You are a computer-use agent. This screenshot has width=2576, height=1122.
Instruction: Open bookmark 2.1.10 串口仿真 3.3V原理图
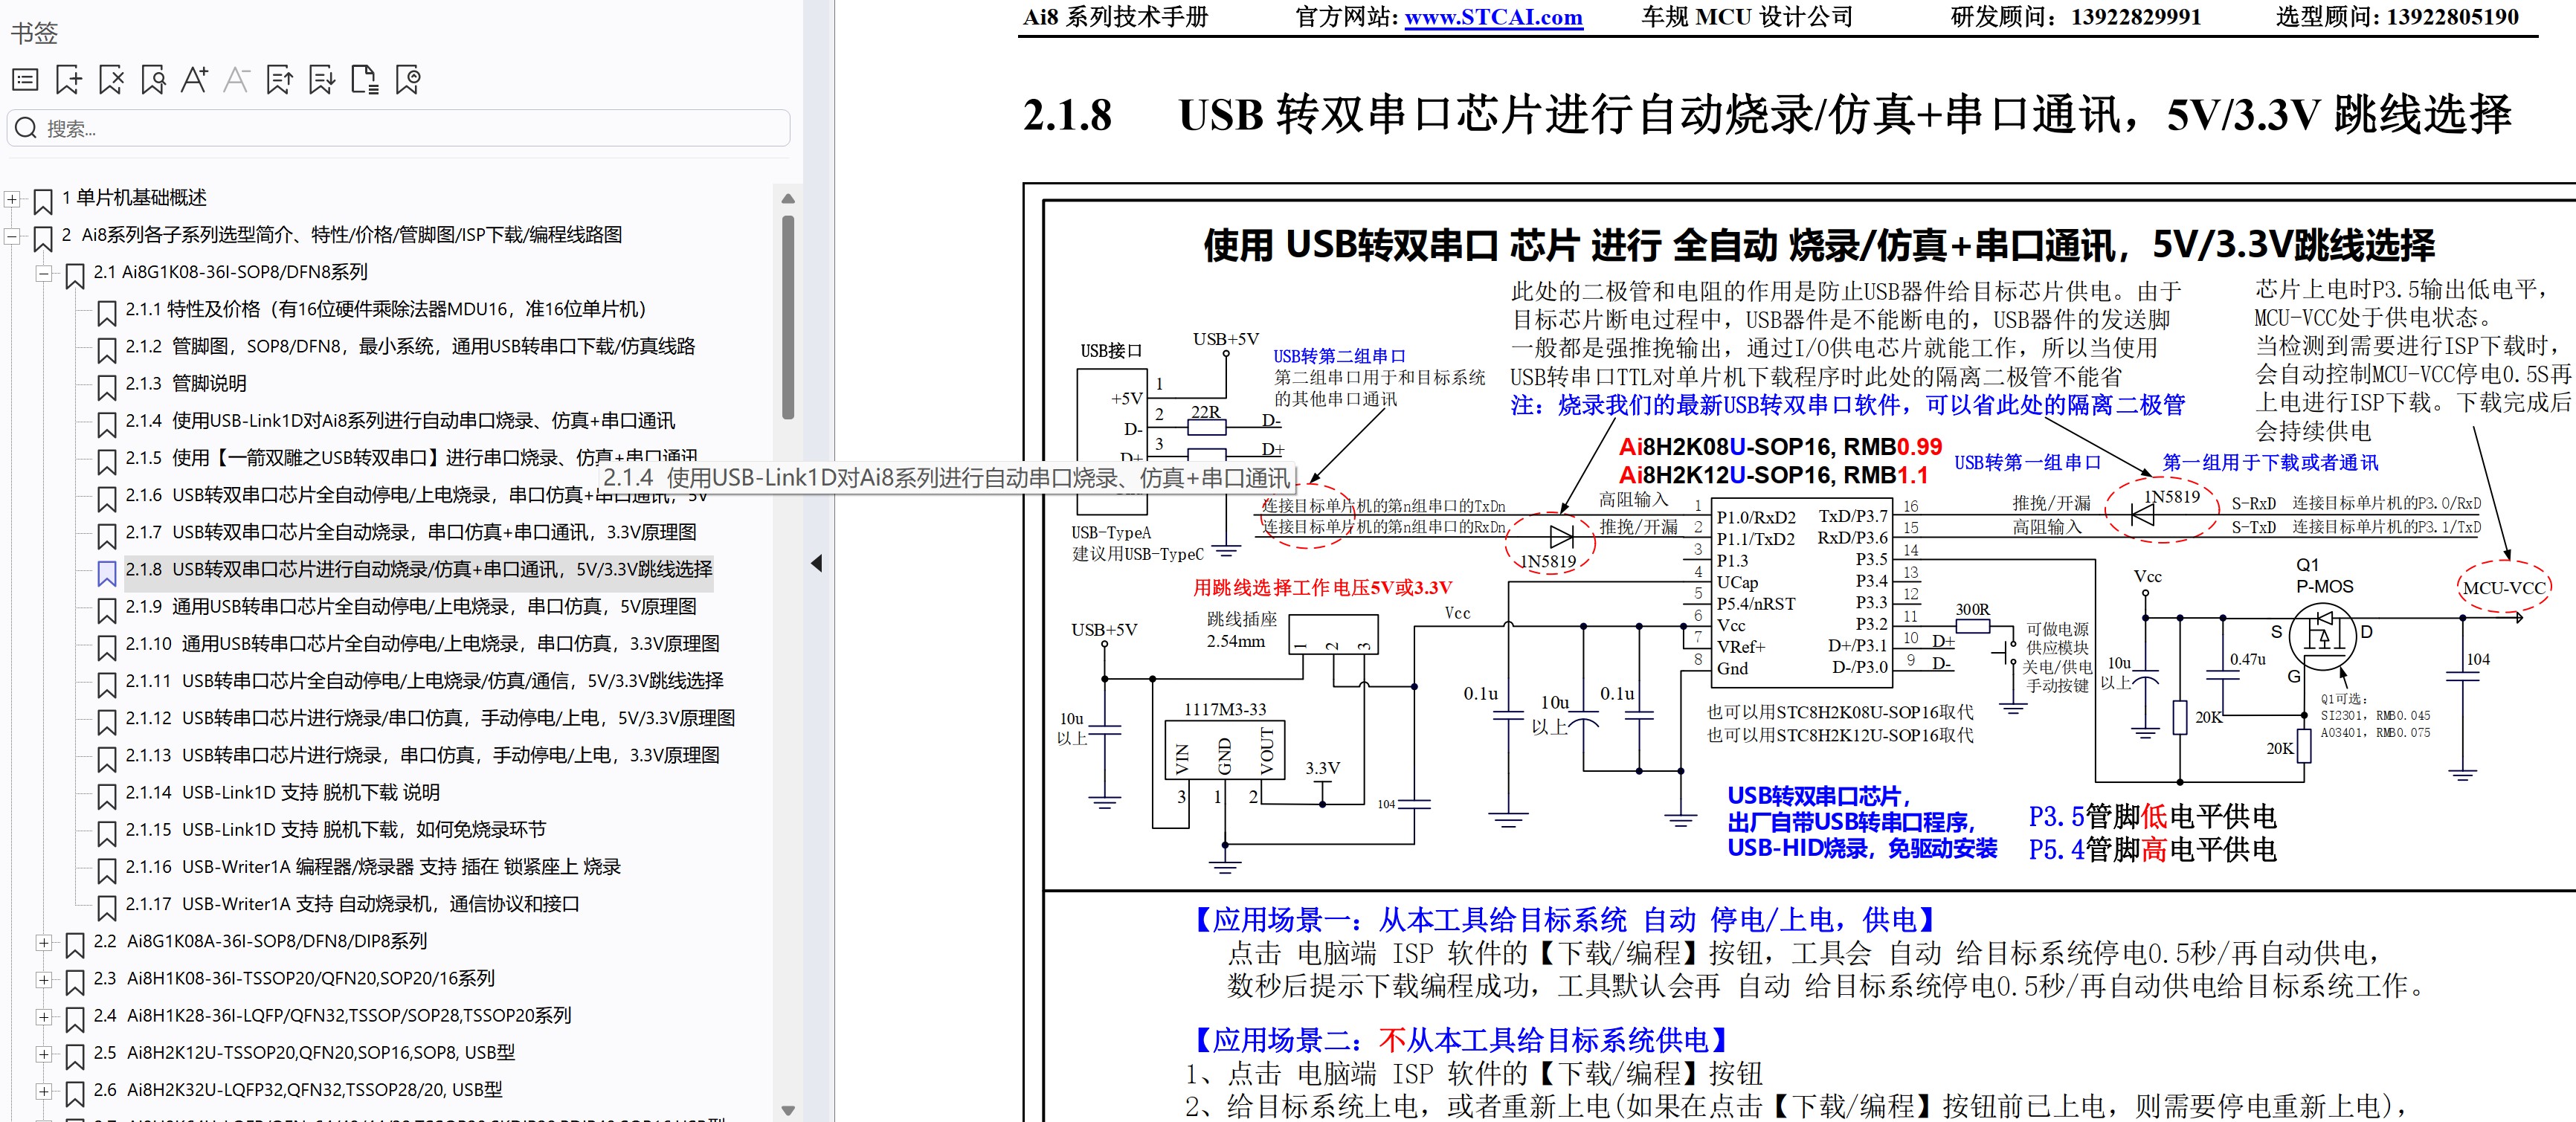click(x=422, y=643)
